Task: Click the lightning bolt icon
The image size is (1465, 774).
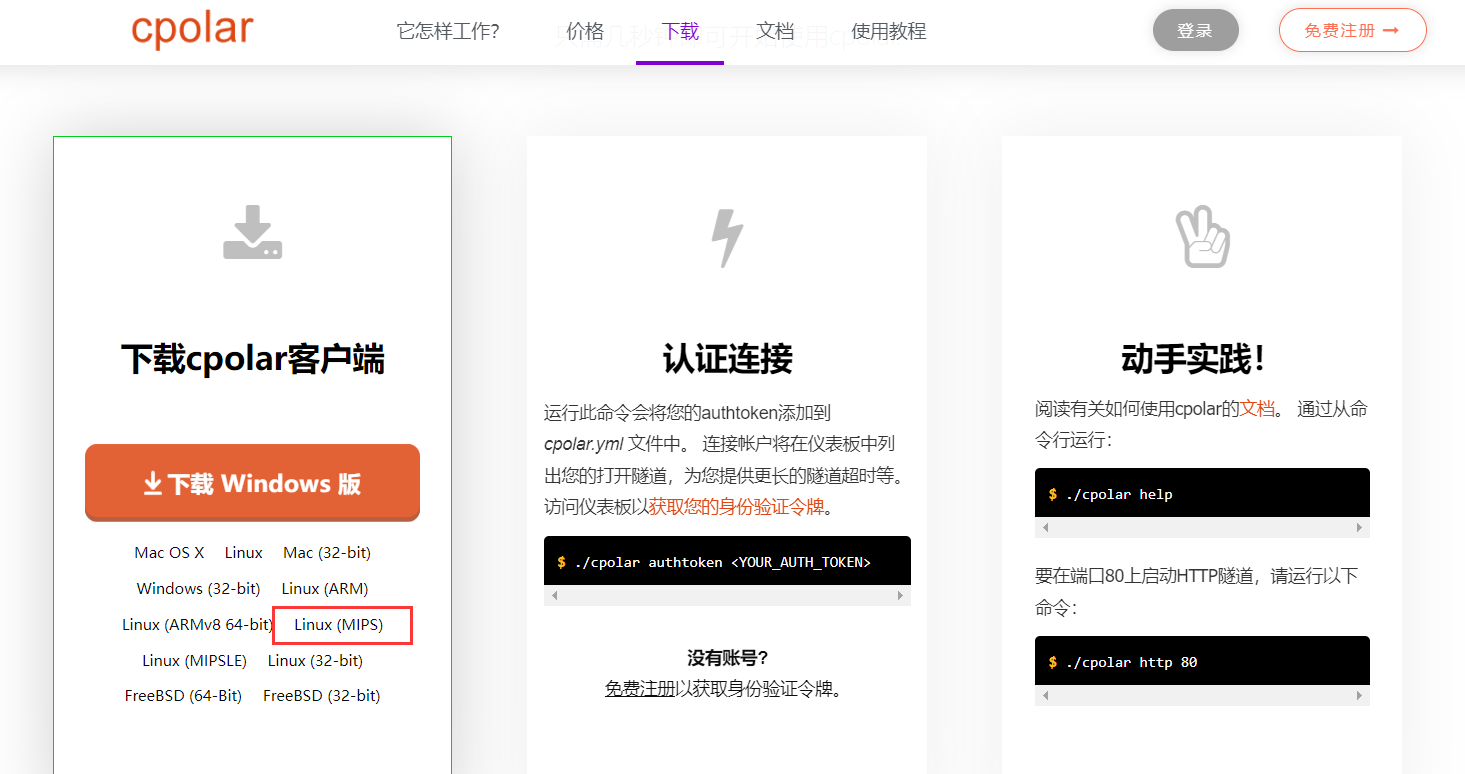Action: point(727,238)
